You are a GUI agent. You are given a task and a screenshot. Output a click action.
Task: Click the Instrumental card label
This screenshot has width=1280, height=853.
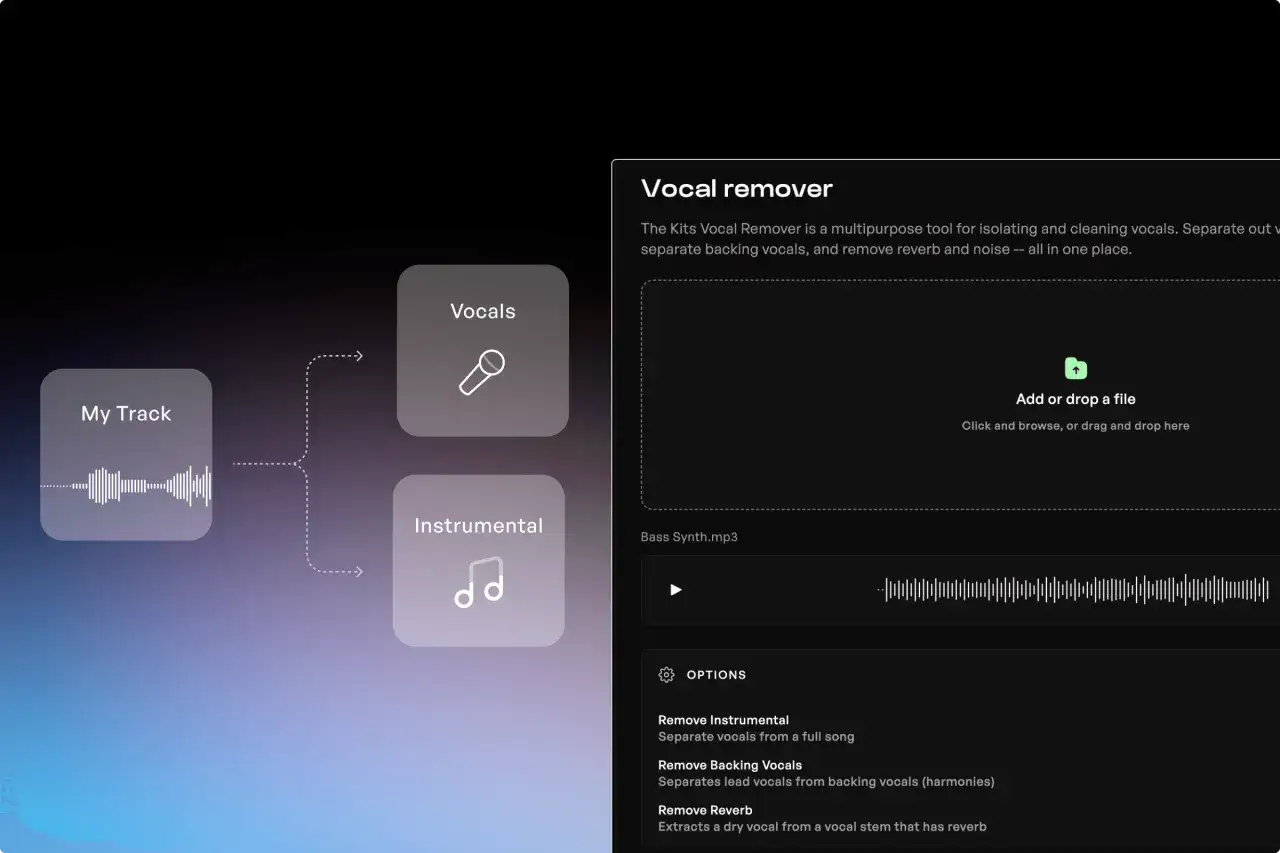[479, 525]
